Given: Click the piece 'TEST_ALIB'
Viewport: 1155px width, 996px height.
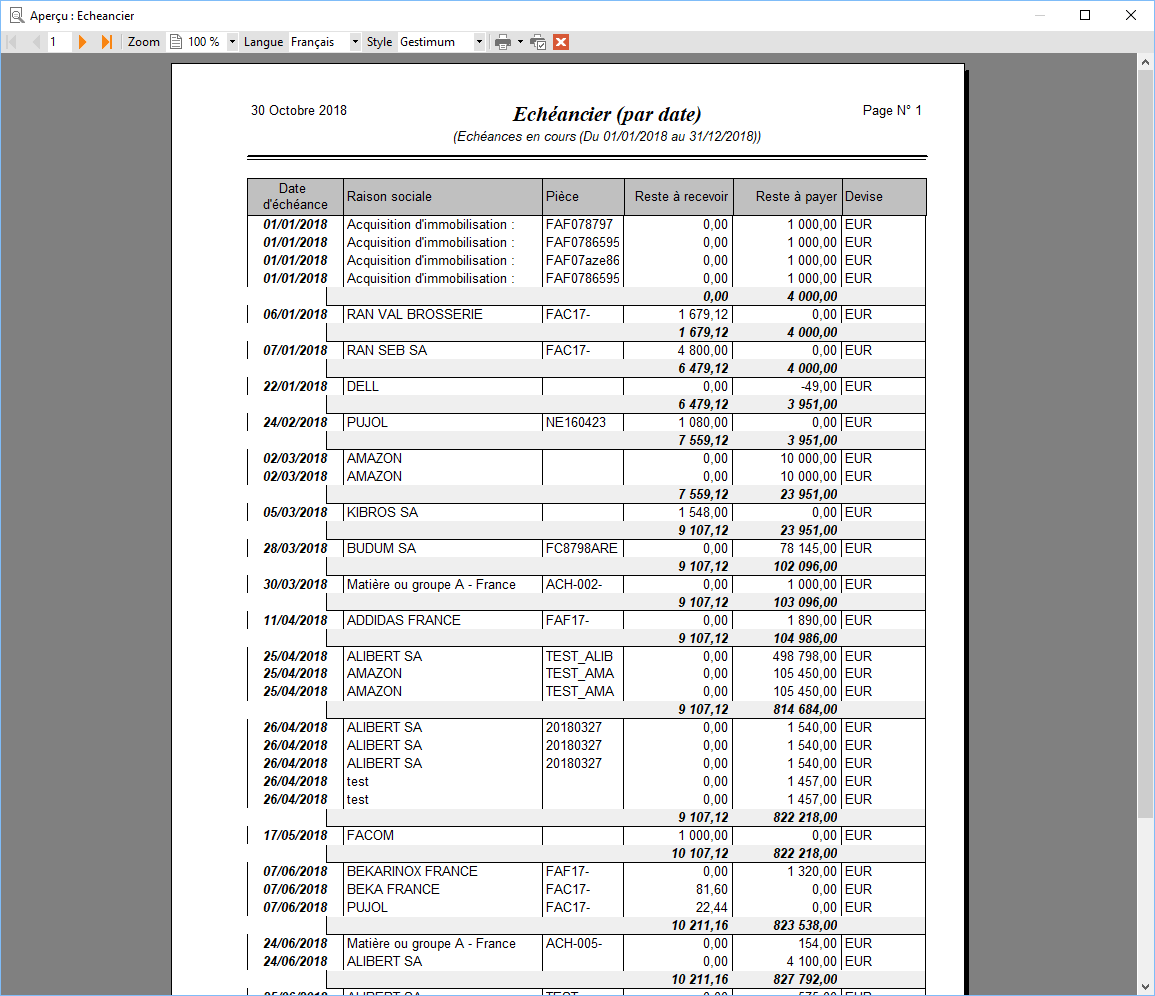Looking at the screenshot, I should tap(579, 656).
